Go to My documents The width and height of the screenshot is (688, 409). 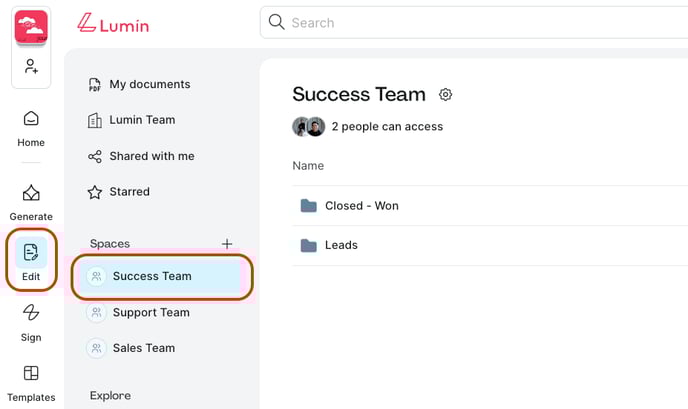(x=140, y=84)
